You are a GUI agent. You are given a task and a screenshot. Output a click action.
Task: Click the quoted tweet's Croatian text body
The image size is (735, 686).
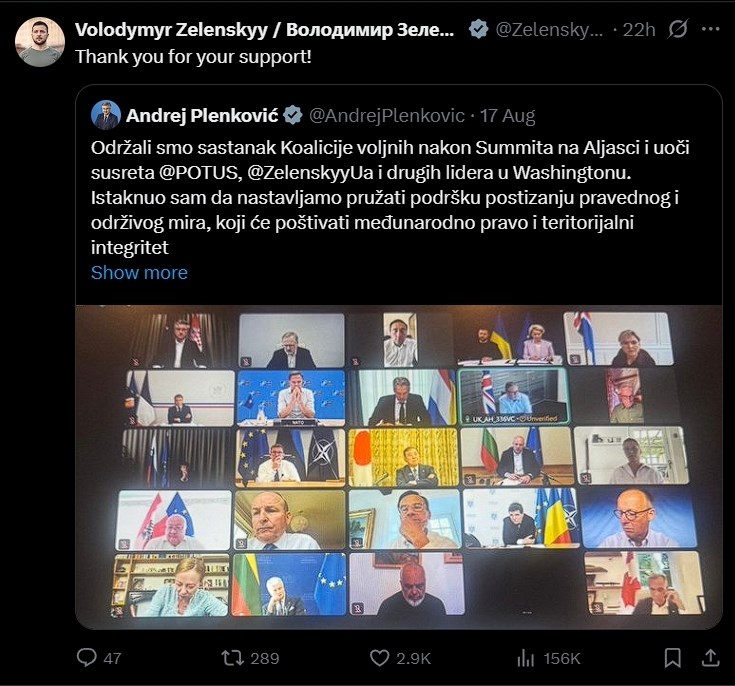coord(390,197)
